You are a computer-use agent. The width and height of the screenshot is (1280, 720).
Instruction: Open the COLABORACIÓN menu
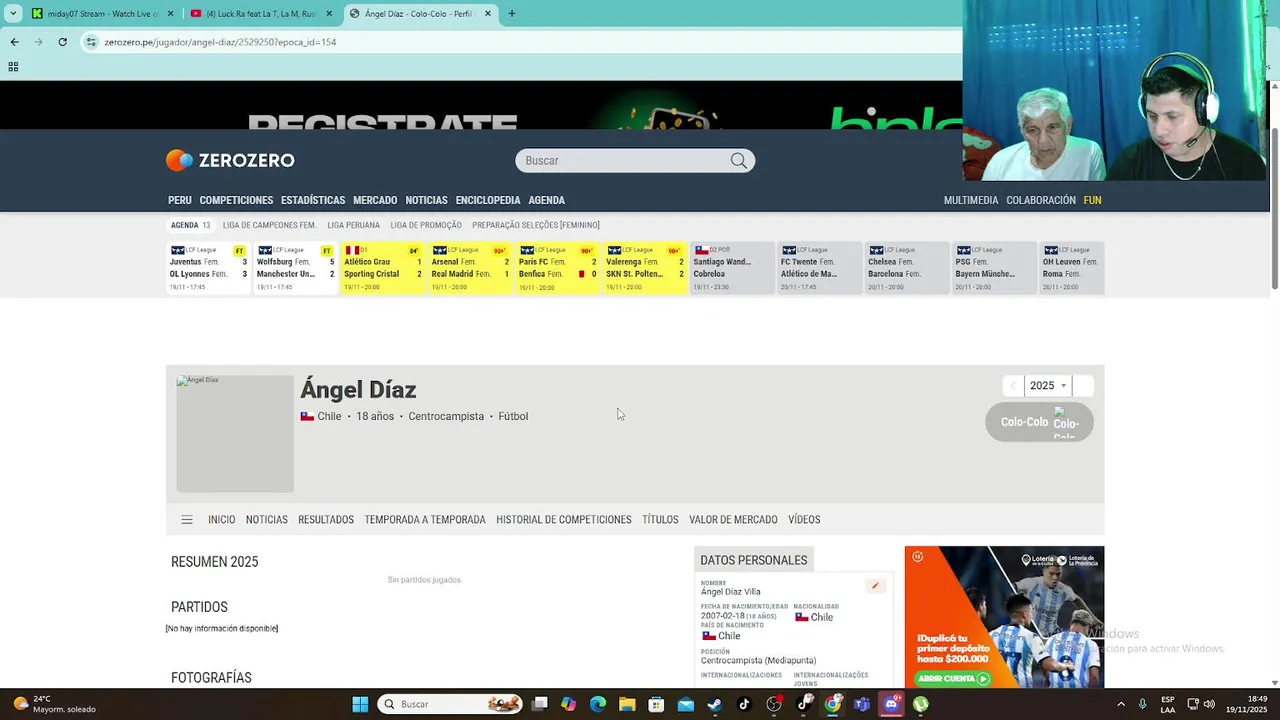click(1041, 200)
